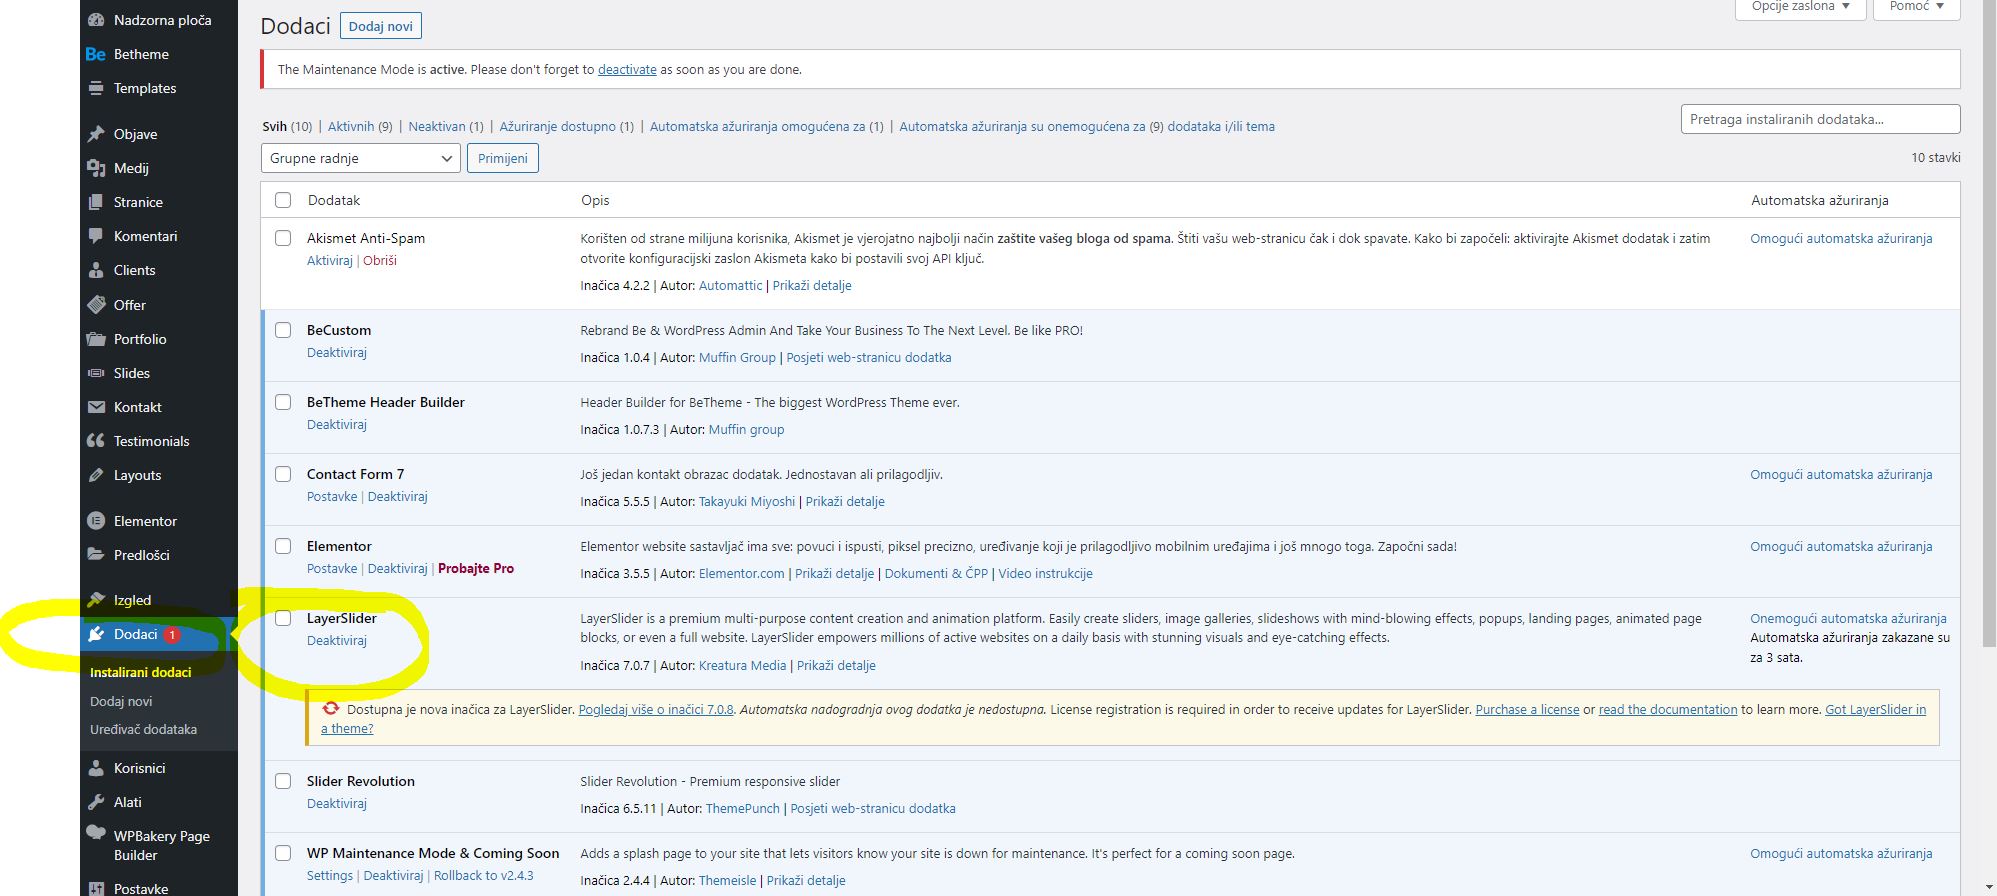Enable auto-updates for Contact Form 7
1997x896 pixels.
click(x=1841, y=474)
